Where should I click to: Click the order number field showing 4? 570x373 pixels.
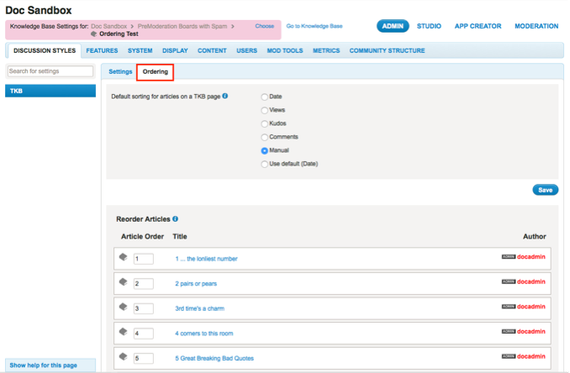coord(143,333)
